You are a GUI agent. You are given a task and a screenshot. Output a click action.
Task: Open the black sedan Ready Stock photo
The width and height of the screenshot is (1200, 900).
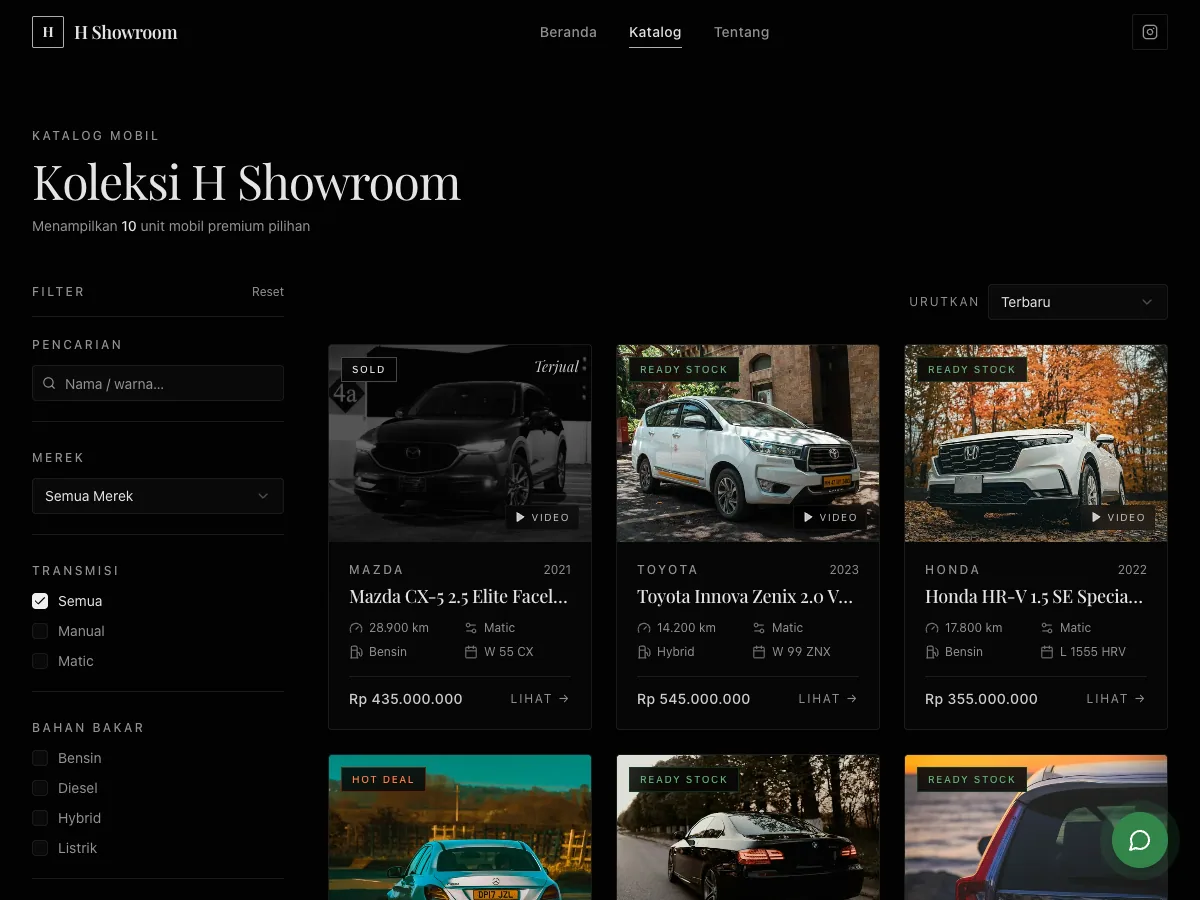(748, 828)
